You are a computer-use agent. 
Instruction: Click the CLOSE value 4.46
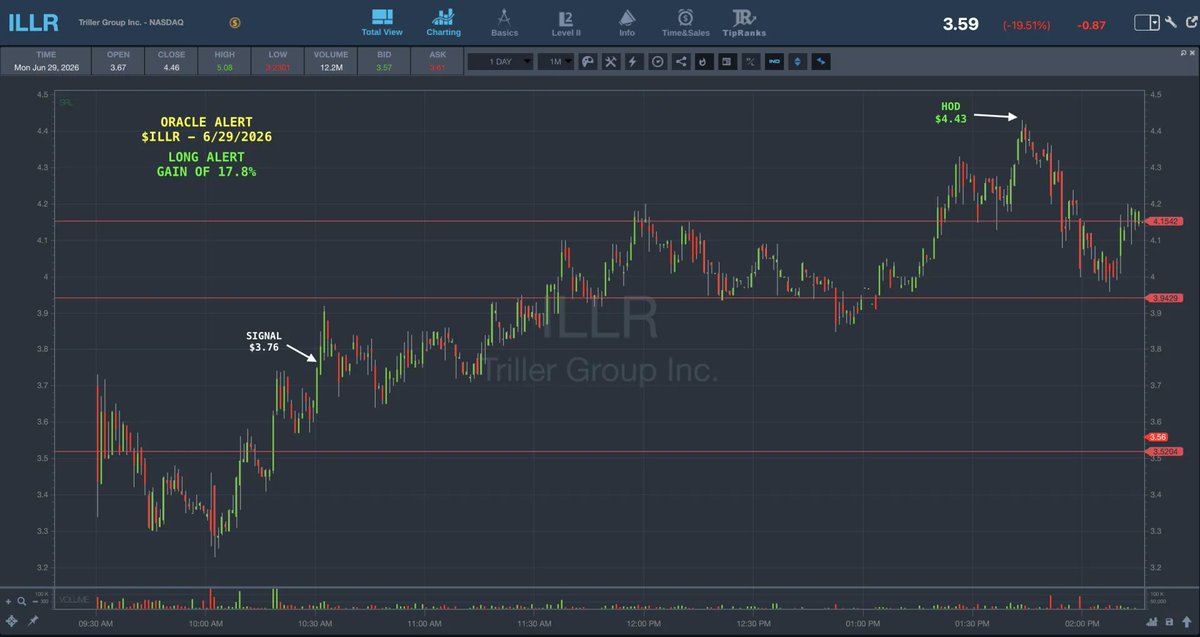(x=171, y=67)
